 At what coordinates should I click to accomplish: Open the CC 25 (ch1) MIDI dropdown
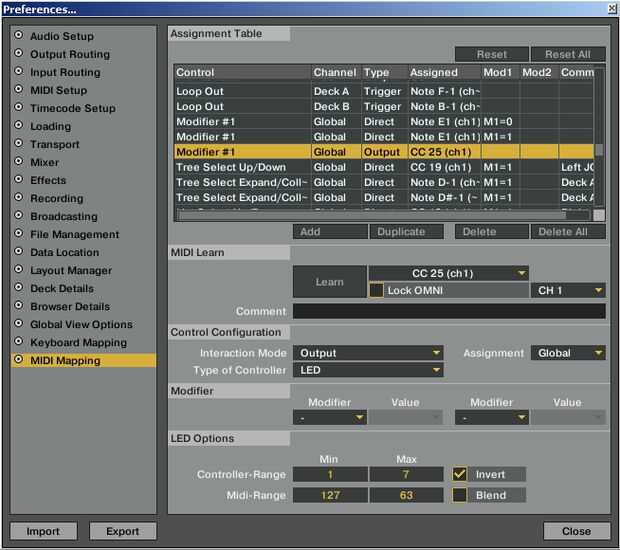click(448, 273)
